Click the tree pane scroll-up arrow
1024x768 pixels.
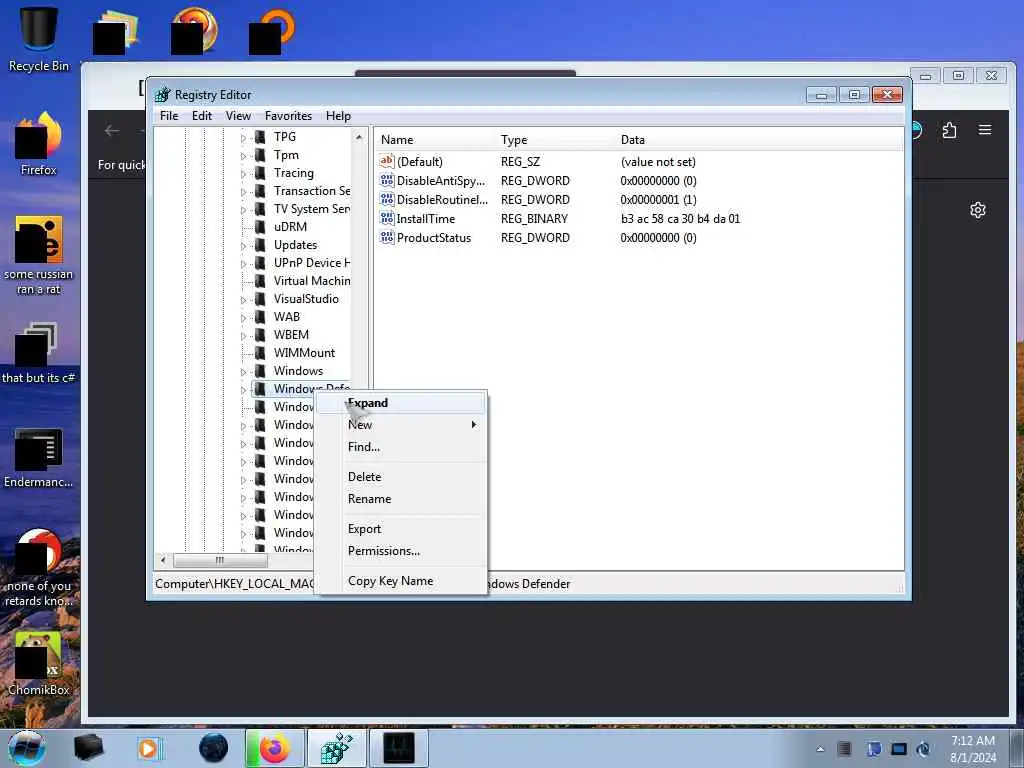[x=359, y=137]
